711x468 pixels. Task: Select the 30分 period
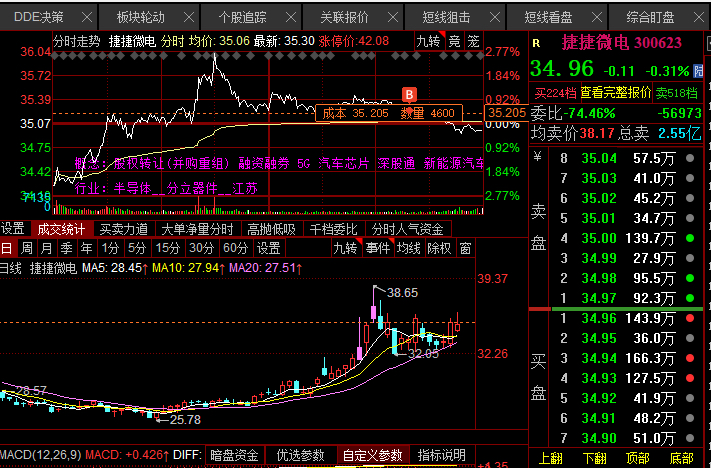tap(202, 249)
